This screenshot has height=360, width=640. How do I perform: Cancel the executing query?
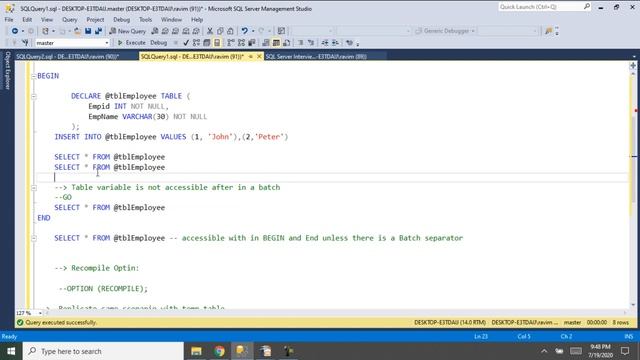176,42
